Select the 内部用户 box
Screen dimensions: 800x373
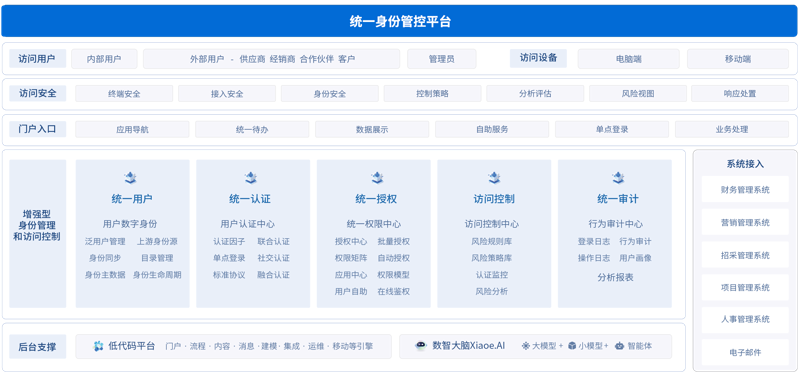tap(104, 59)
